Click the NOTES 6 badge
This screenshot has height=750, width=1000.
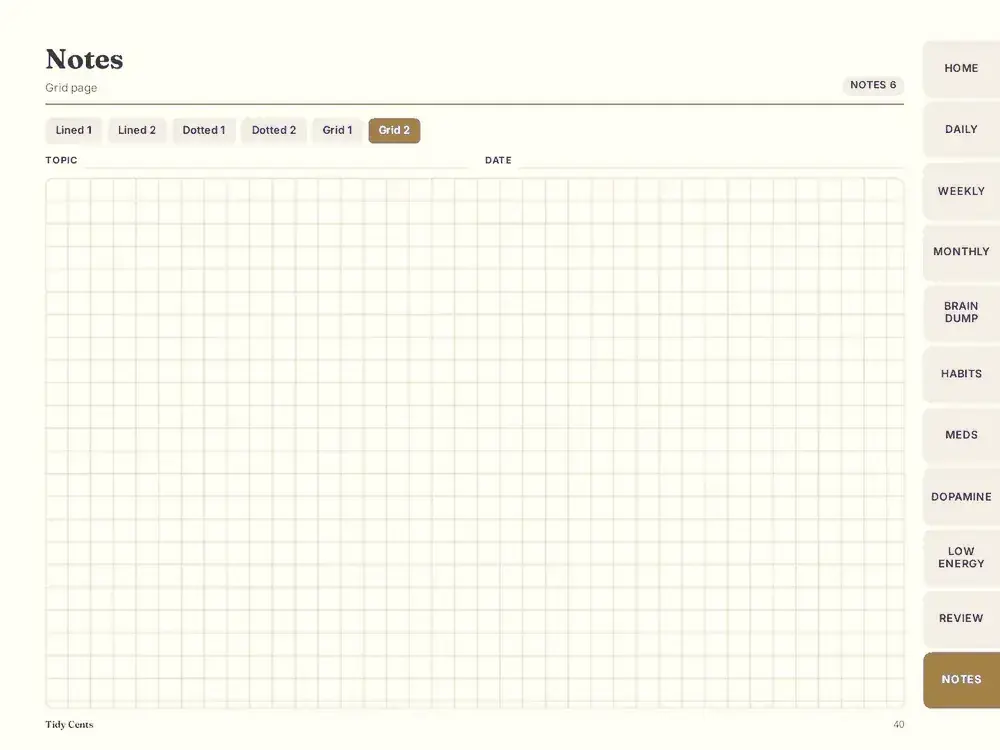click(x=873, y=85)
